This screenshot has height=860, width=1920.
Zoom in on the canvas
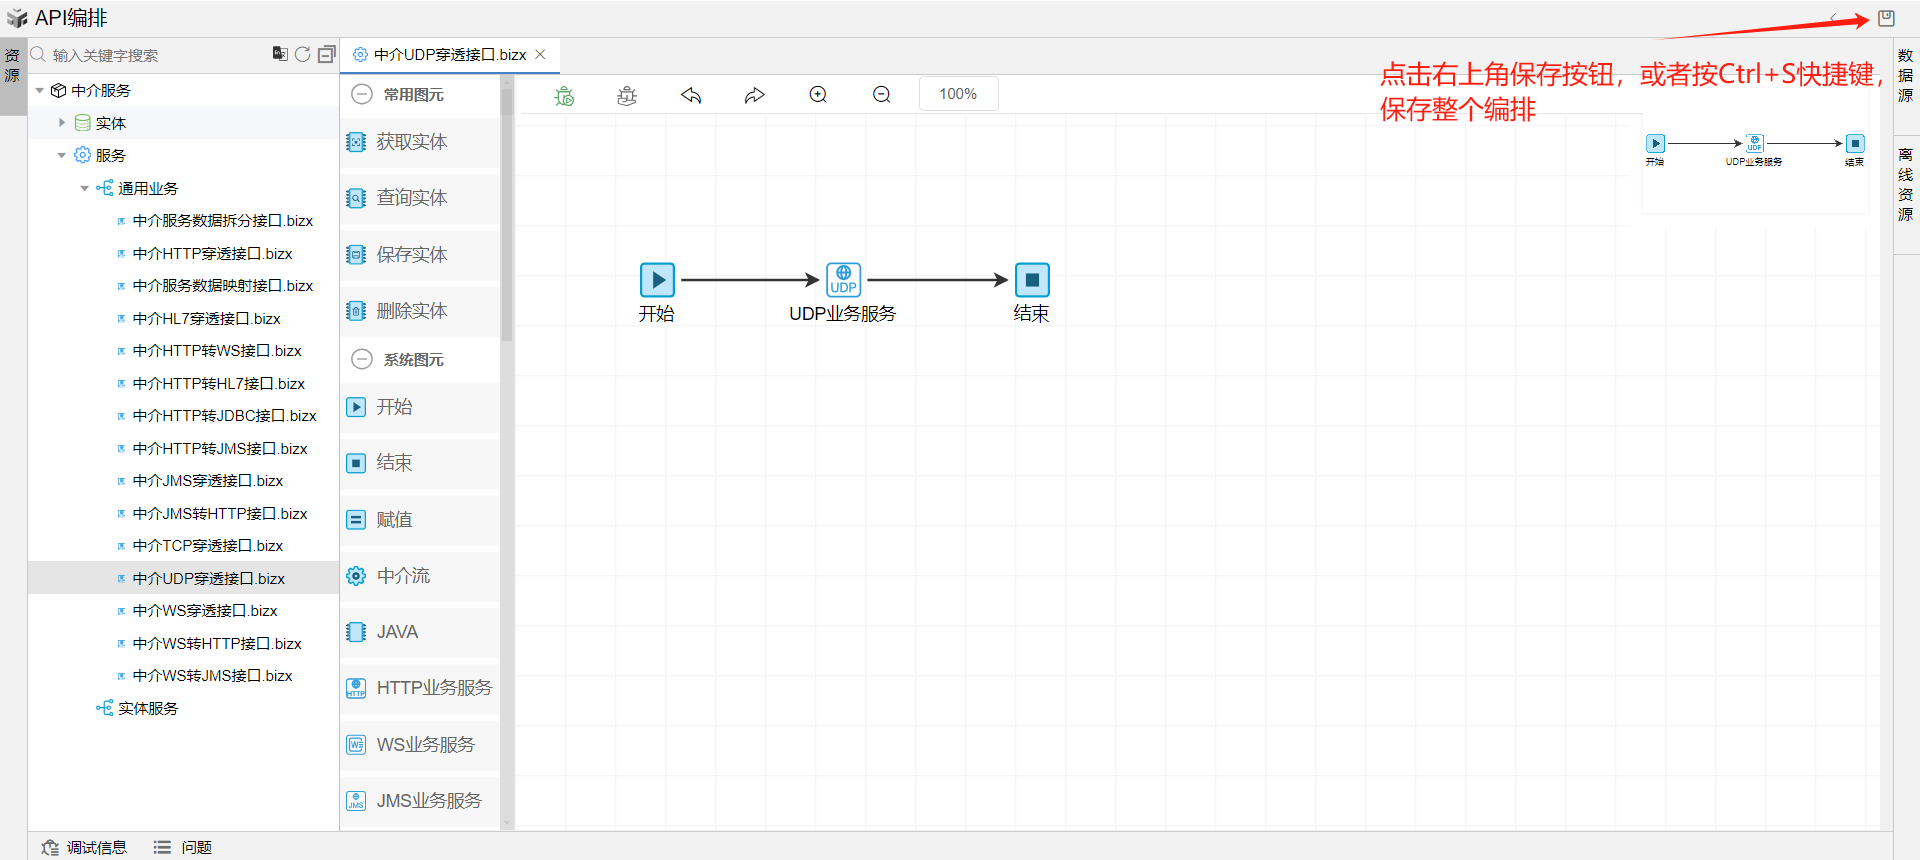click(x=818, y=95)
